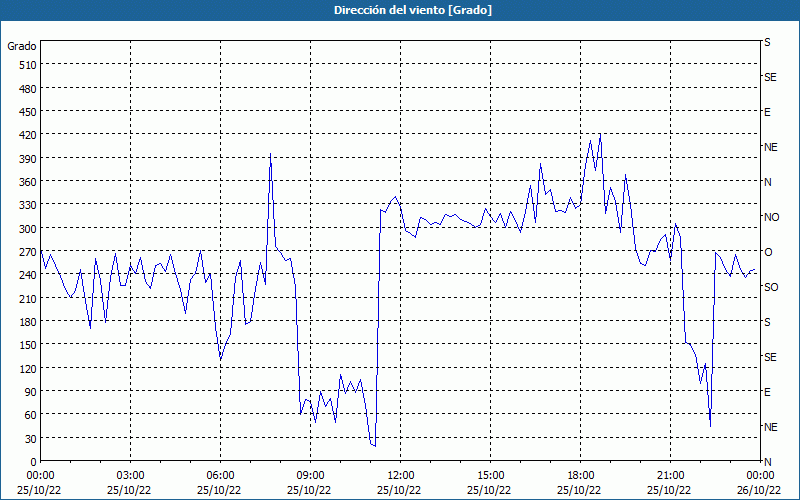Select the 120 degree axis label

coord(29,368)
